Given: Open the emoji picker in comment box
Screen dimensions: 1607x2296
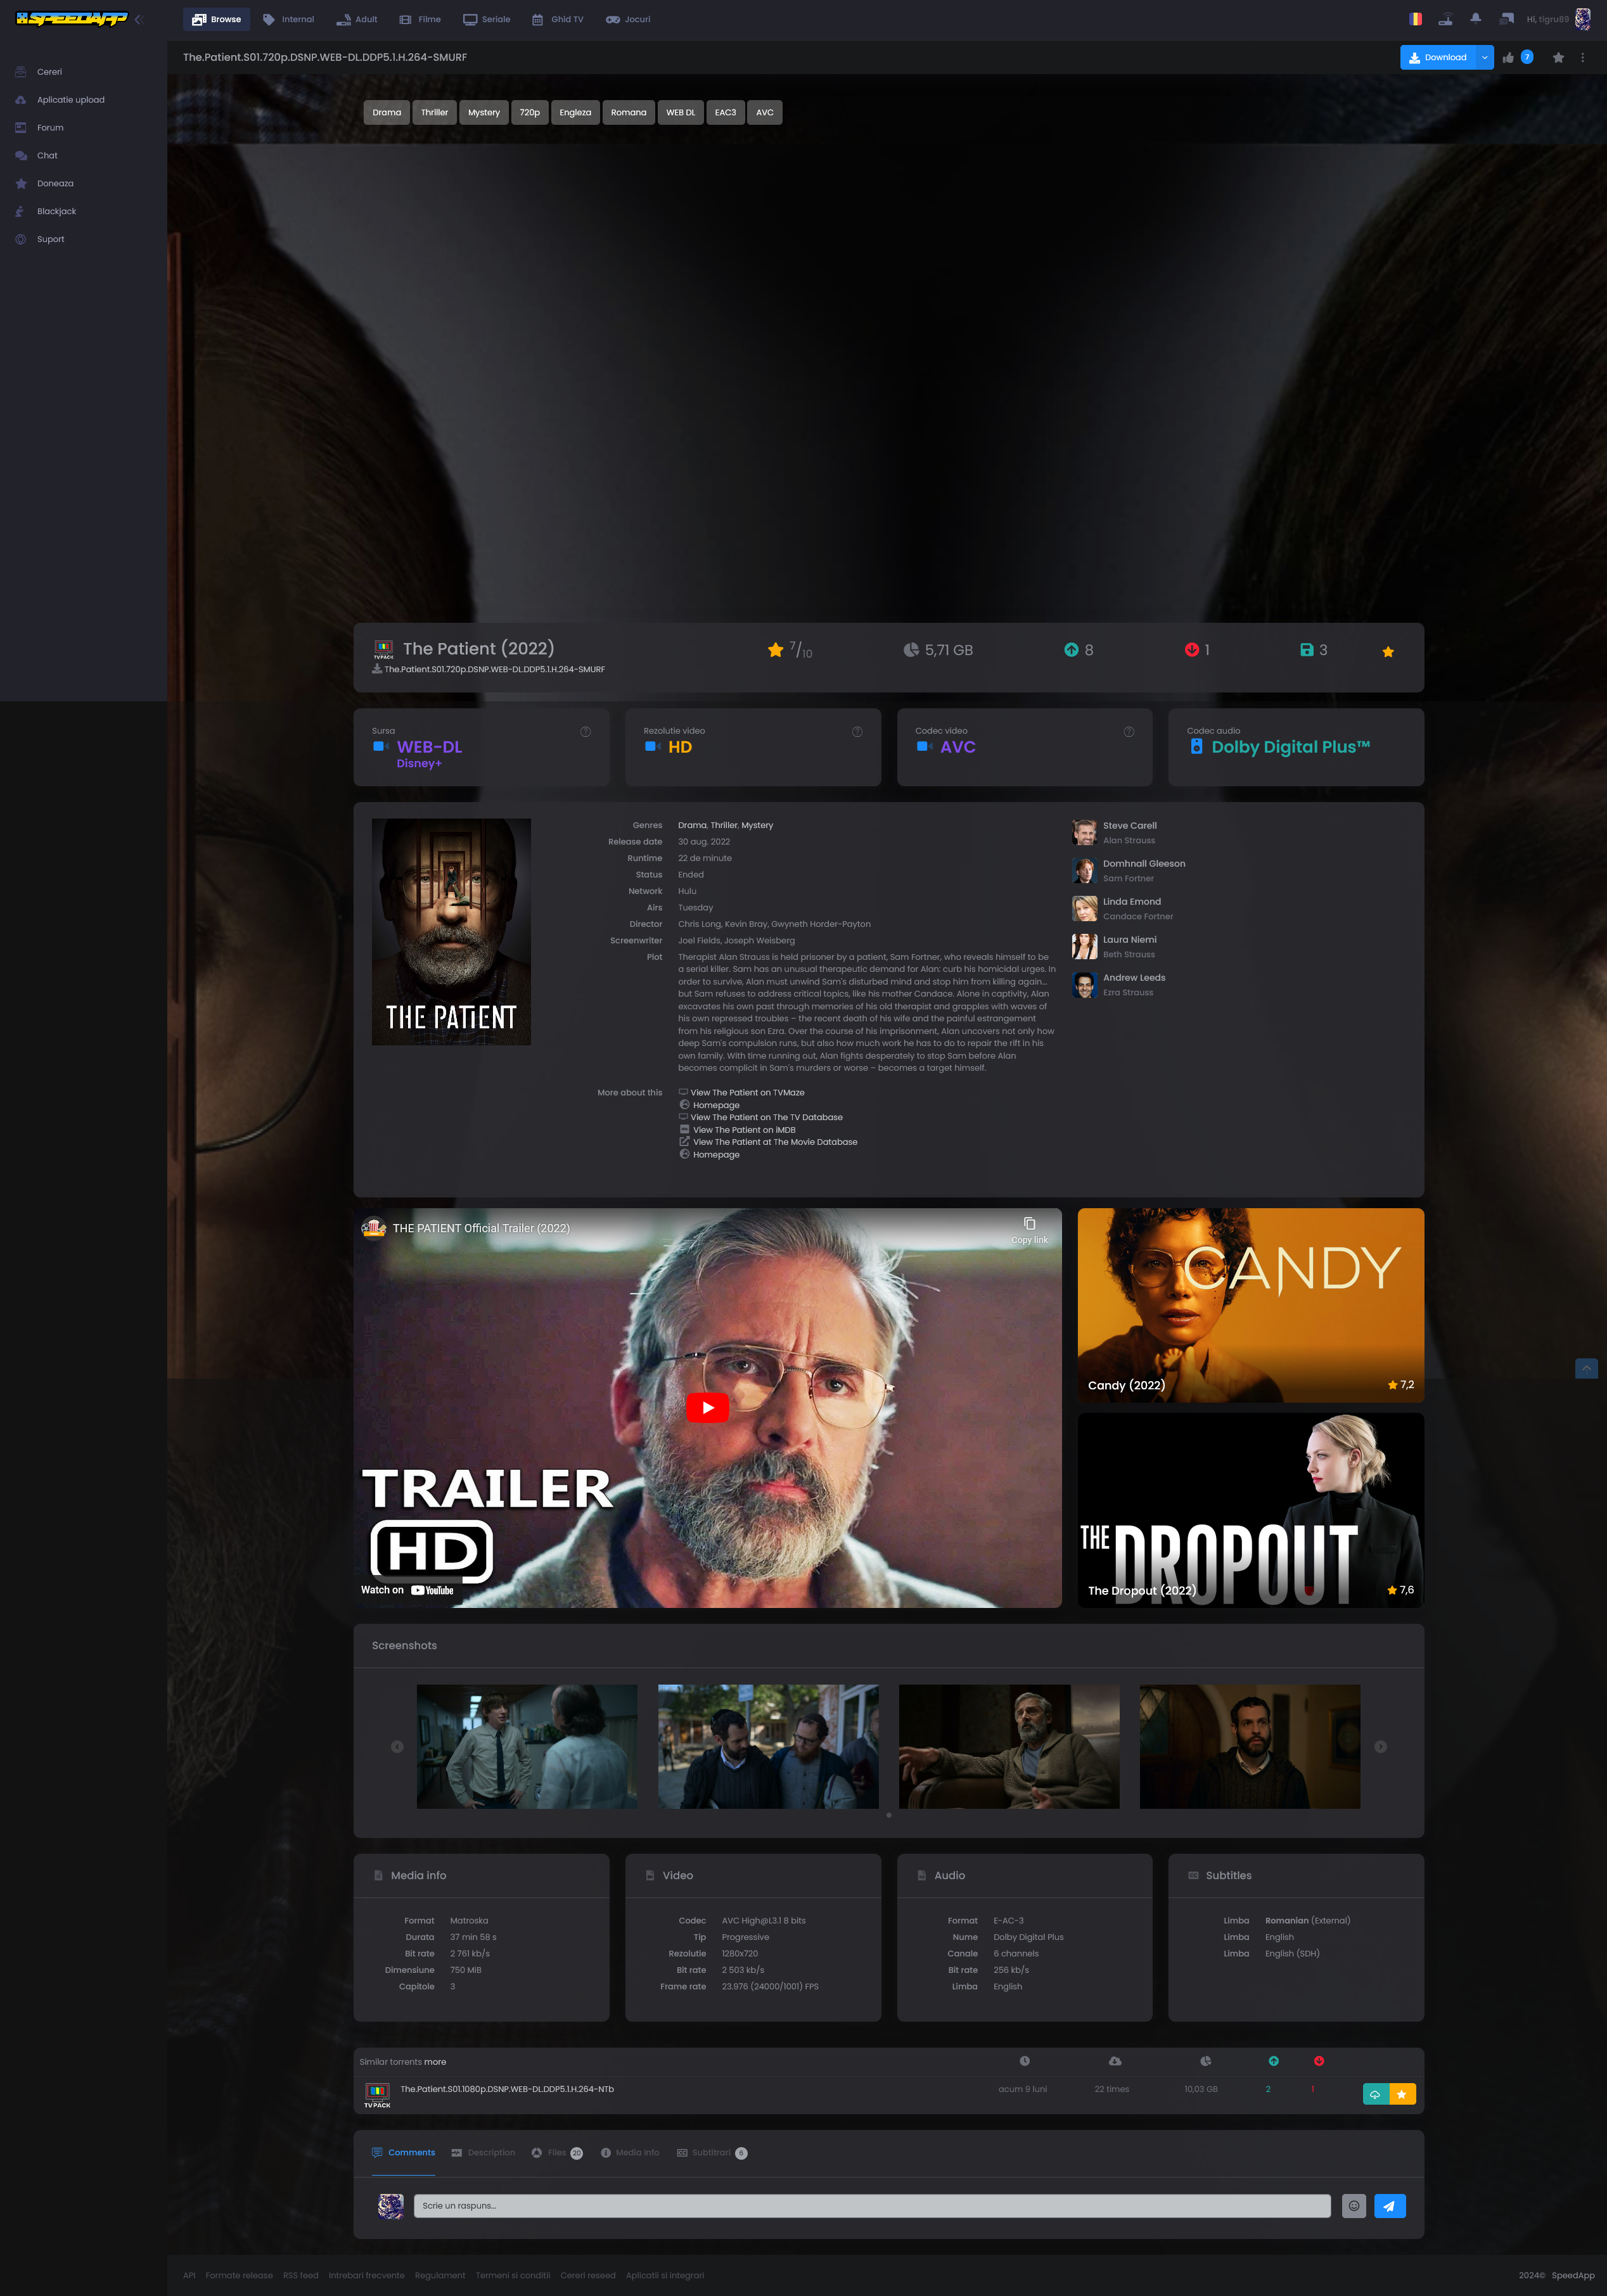Looking at the screenshot, I should (1353, 2205).
